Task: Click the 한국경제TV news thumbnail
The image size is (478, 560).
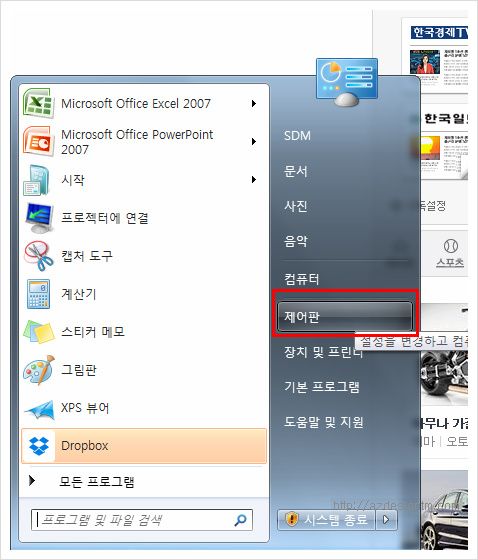Action: pyautogui.click(x=425, y=62)
